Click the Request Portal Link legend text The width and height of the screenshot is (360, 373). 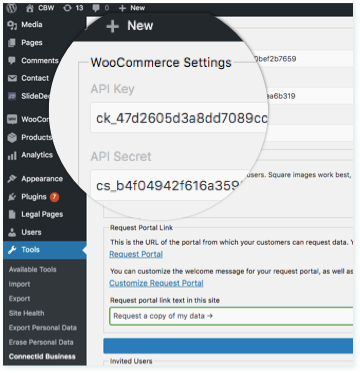[141, 228]
